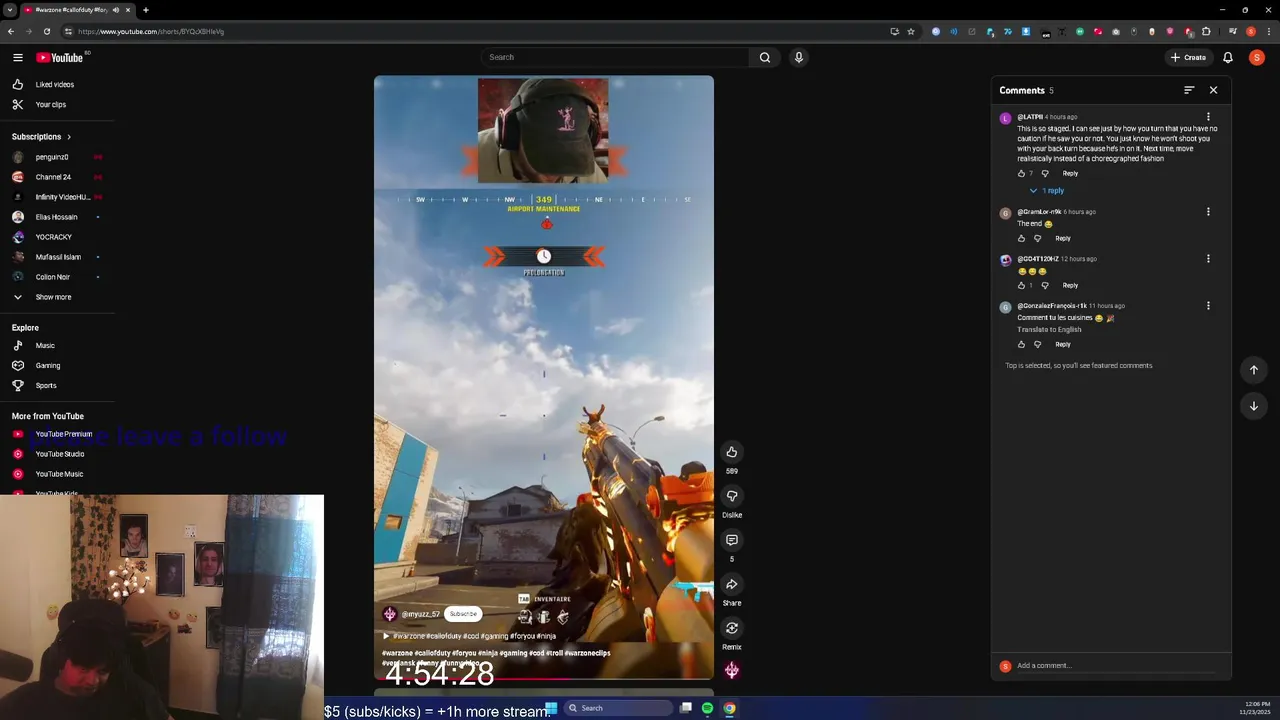Reply to @LATPII's comment
Screen dimensions: 1280x720
coord(1070,173)
